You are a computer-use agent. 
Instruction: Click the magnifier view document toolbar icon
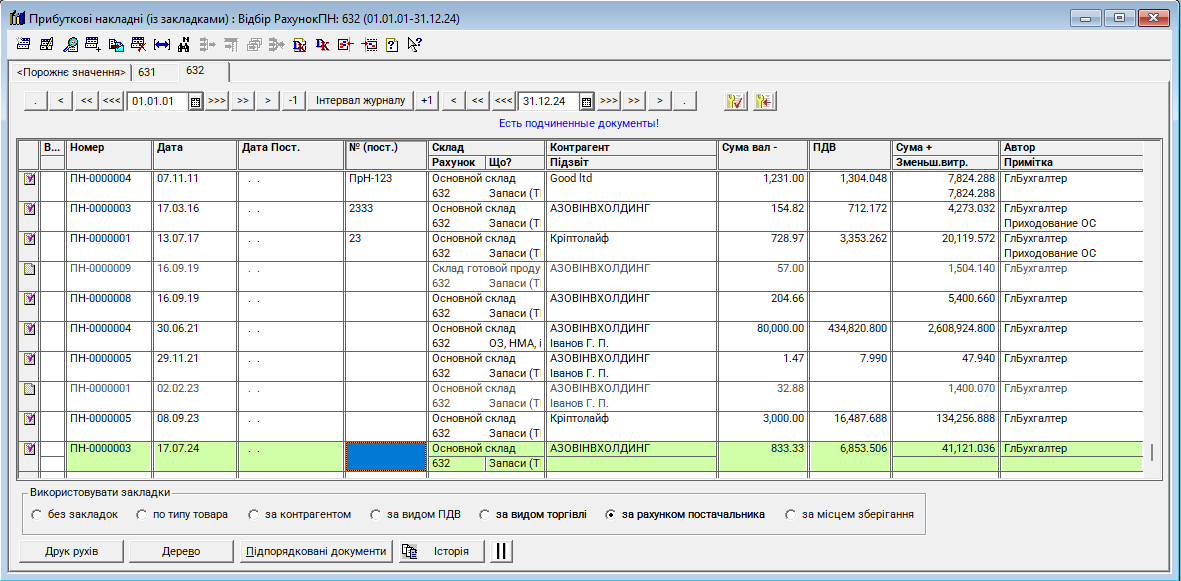pyautogui.click(x=70, y=44)
